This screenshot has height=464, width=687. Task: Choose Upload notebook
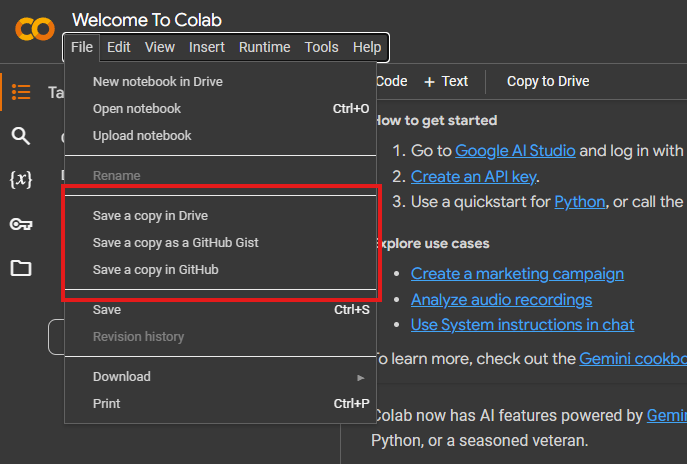point(220,136)
